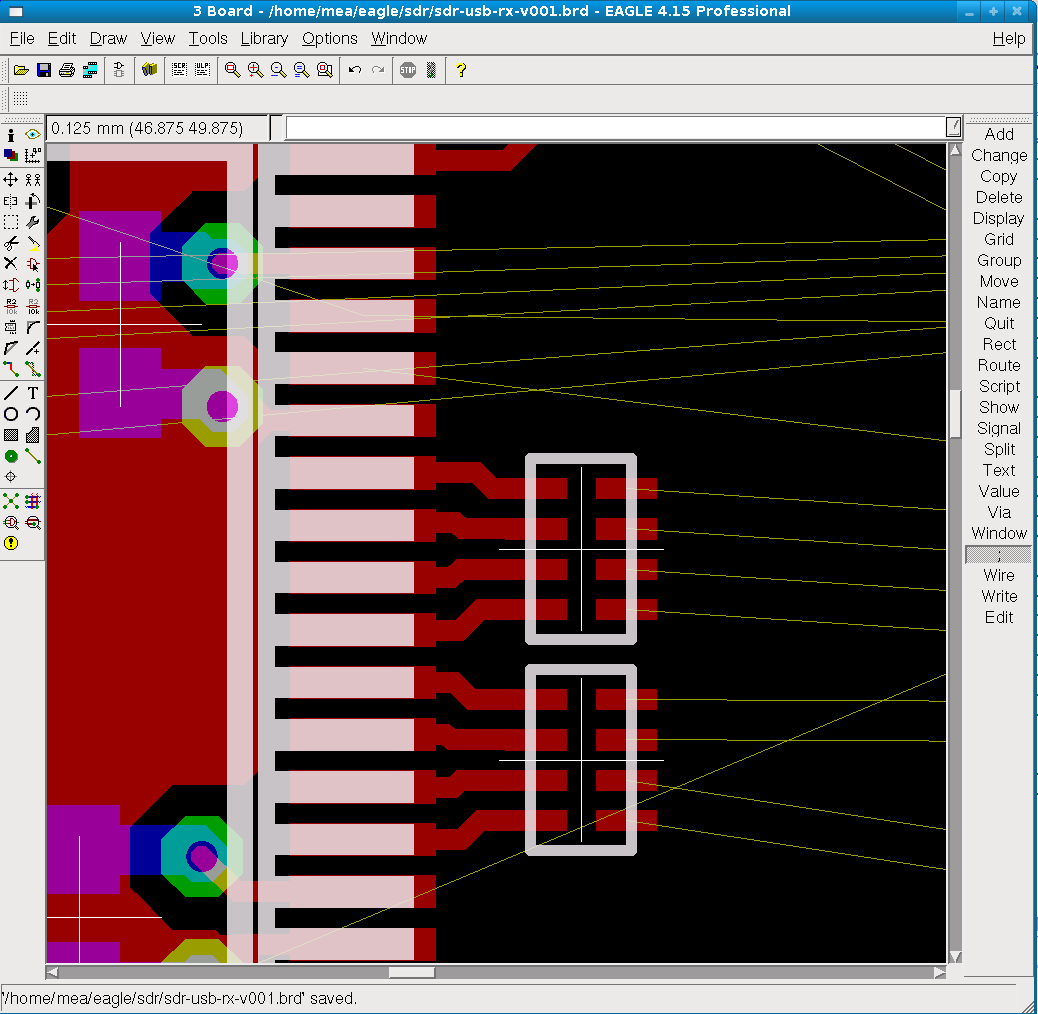Click the Save floppy disk icon
The width and height of the screenshot is (1038, 1014).
tap(43, 70)
